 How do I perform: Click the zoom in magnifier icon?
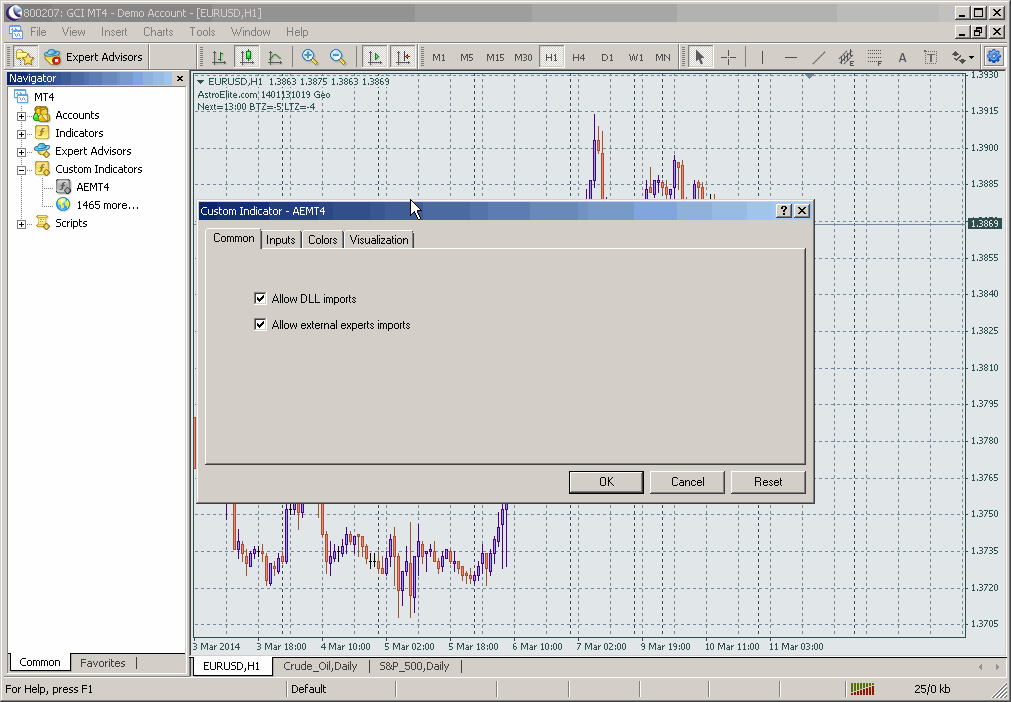pyautogui.click(x=310, y=57)
